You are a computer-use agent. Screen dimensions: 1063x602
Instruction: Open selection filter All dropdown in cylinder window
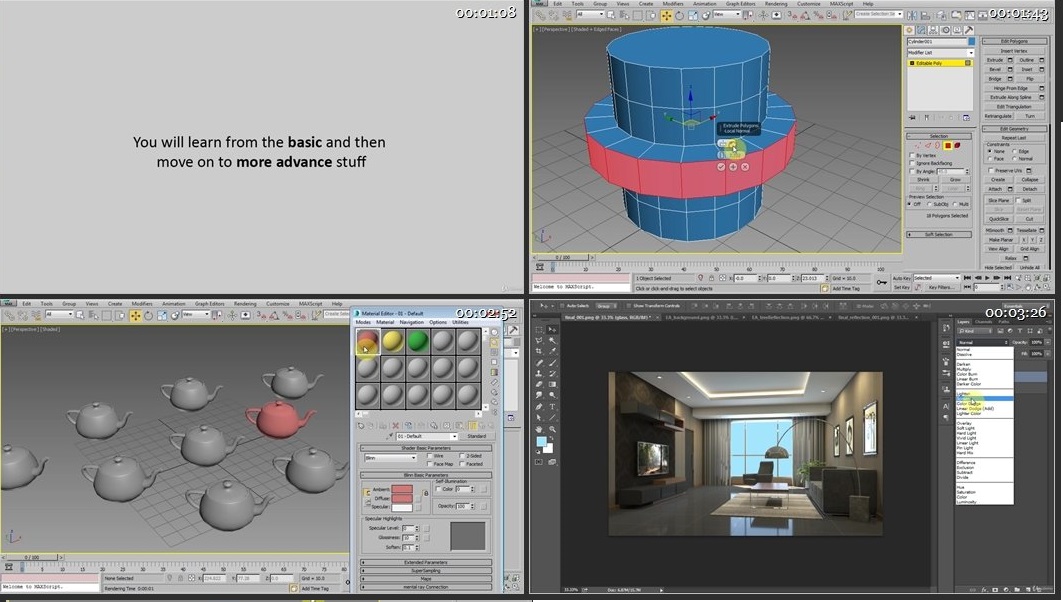[590, 14]
